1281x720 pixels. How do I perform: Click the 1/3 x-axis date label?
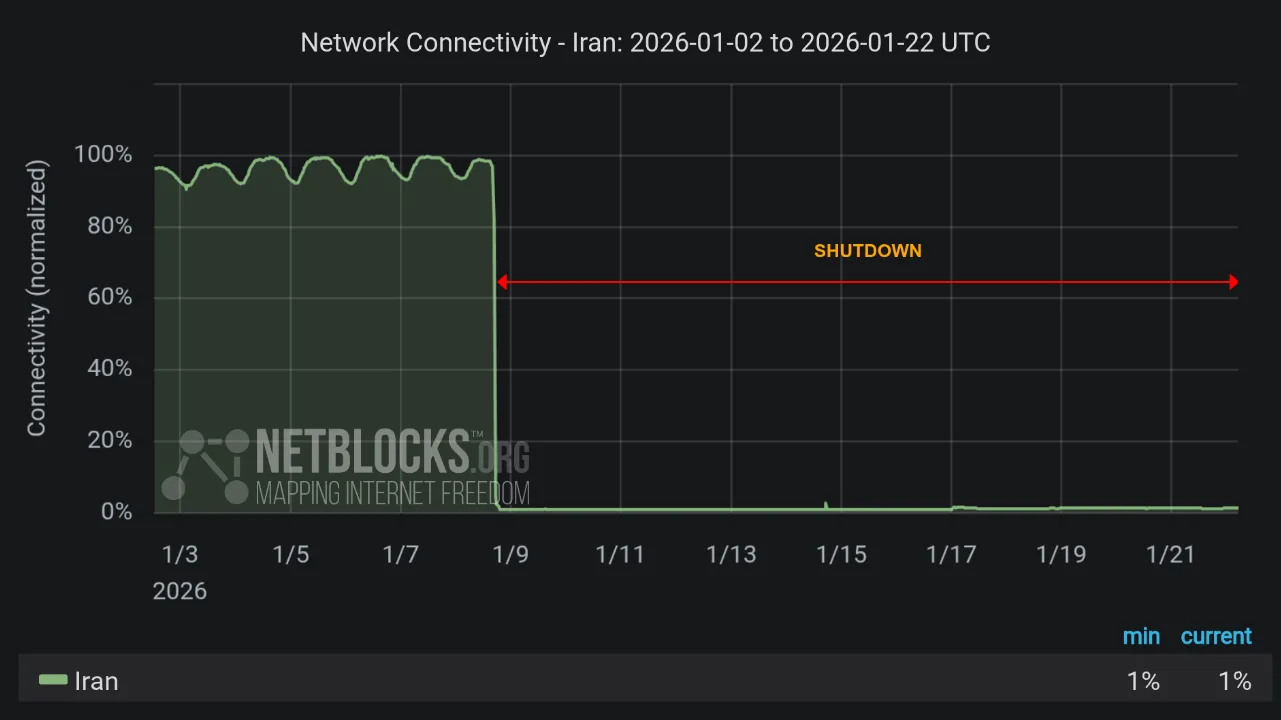180,555
